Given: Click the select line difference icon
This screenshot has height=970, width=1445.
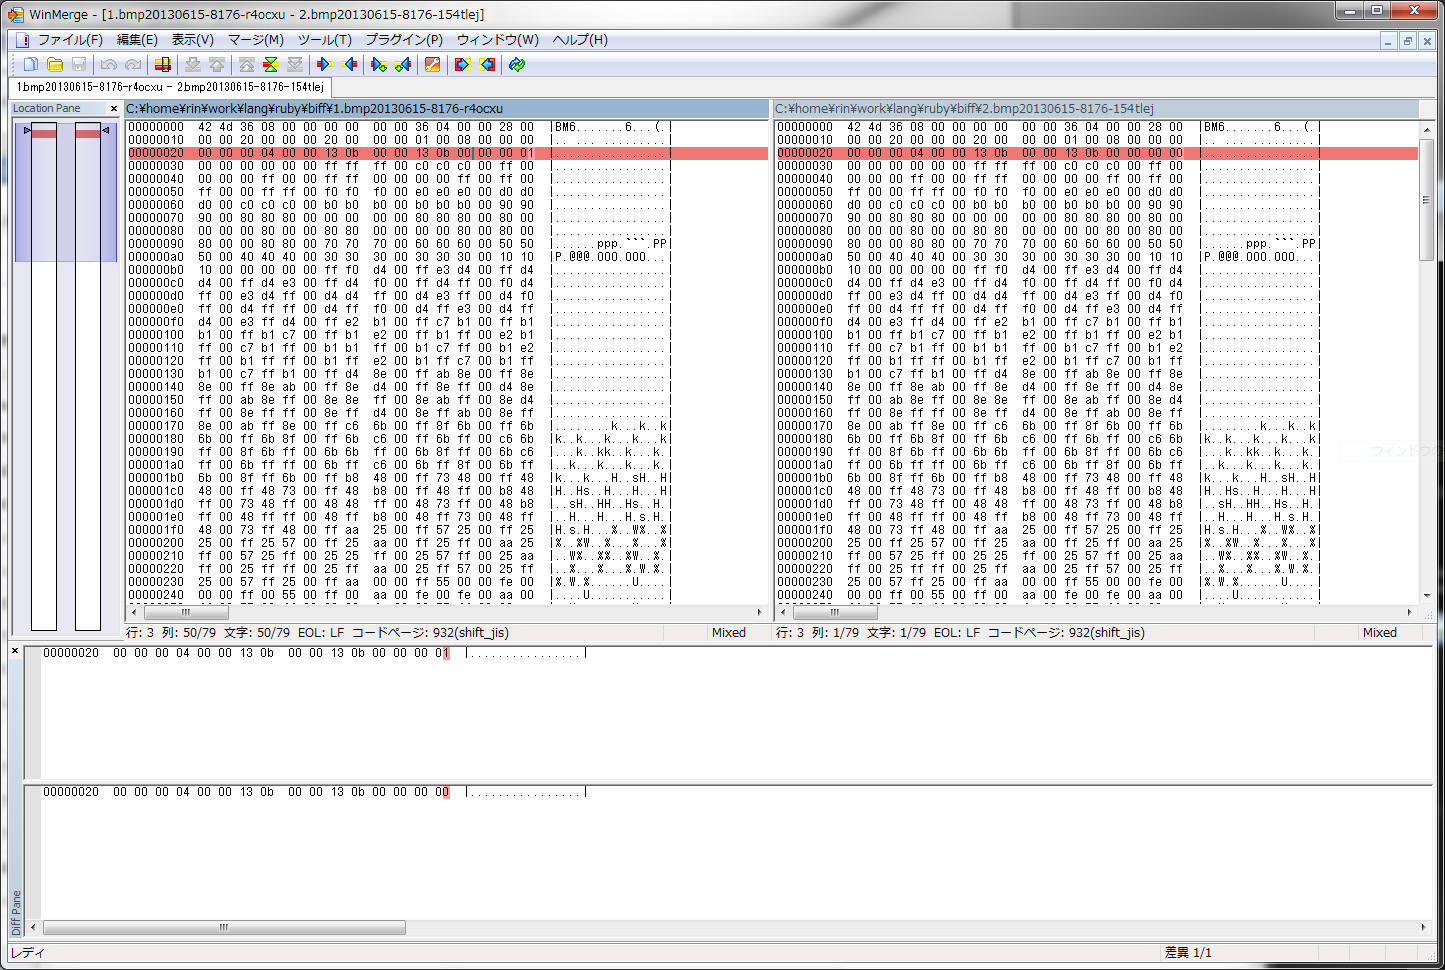Looking at the screenshot, I should point(163,65).
